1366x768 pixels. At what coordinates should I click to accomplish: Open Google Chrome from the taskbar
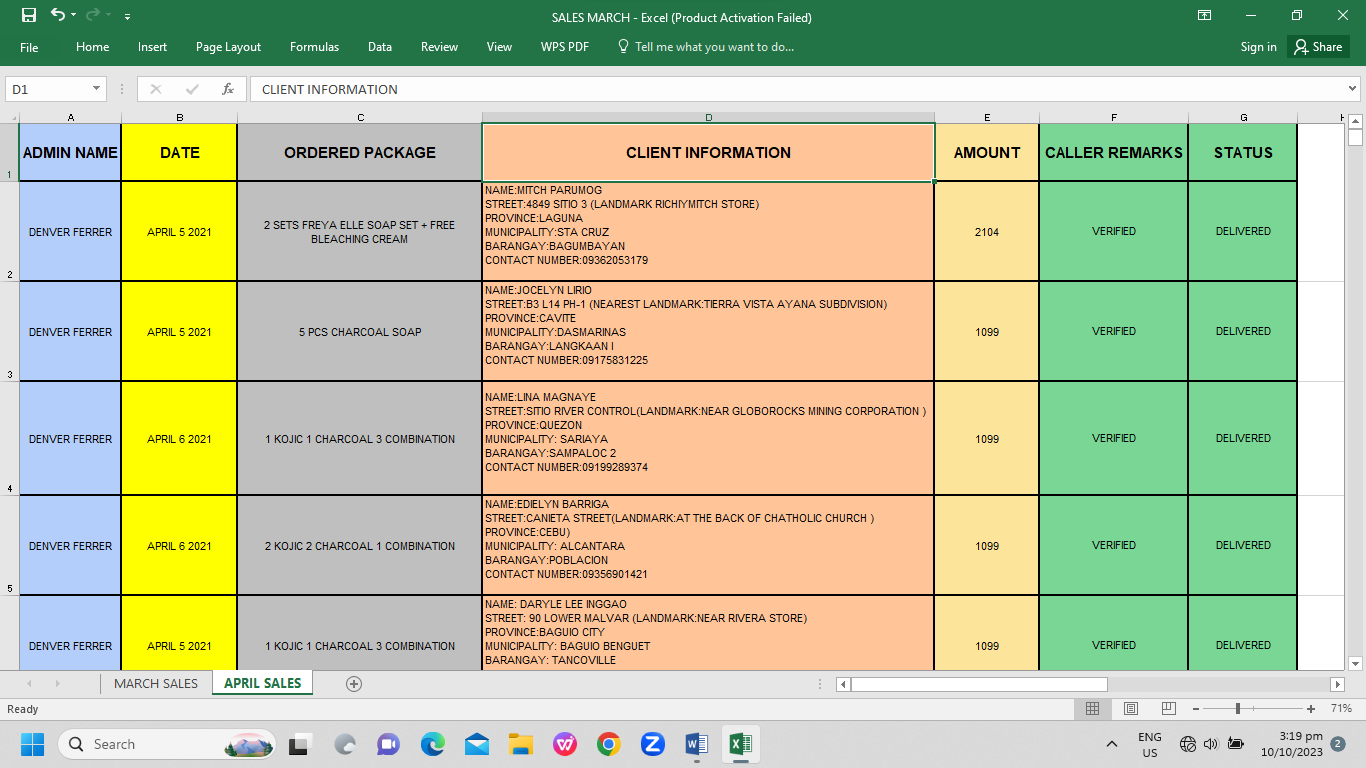tap(608, 744)
